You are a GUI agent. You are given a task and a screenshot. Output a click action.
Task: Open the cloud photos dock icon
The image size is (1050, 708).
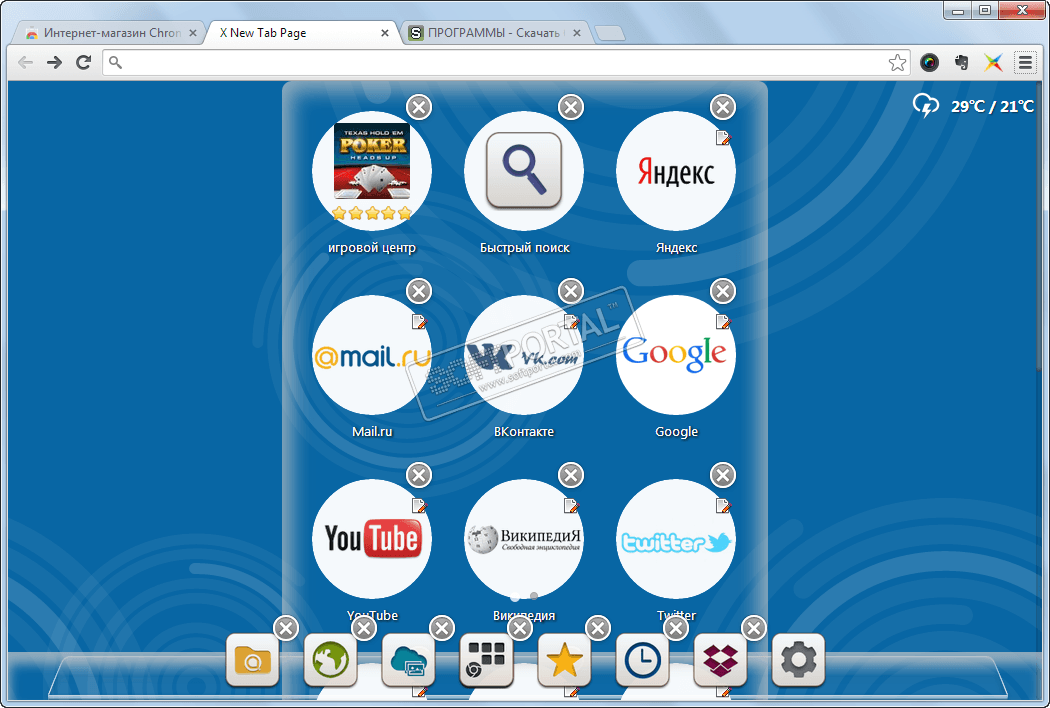click(x=408, y=660)
